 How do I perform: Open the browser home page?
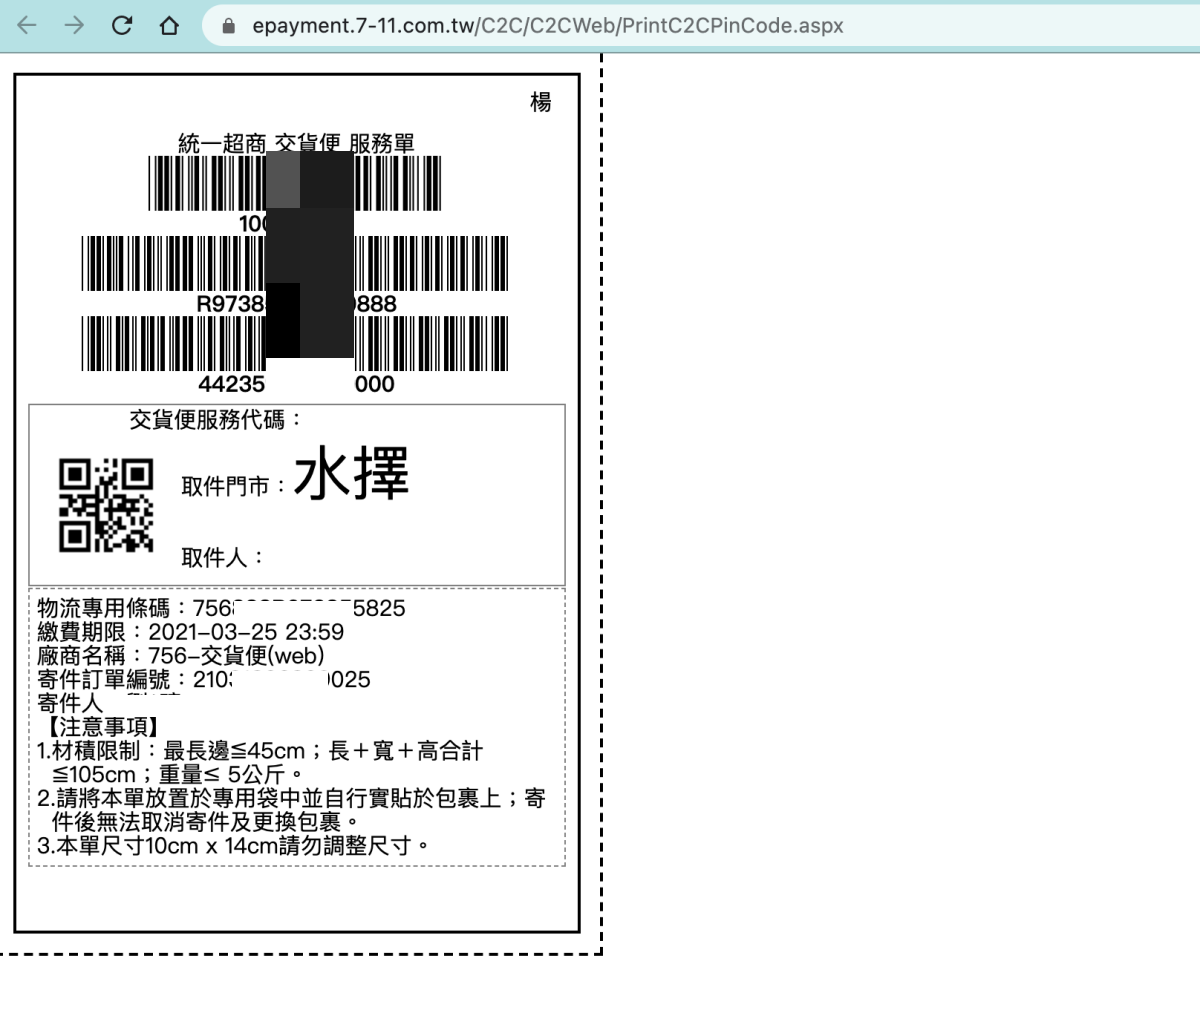coord(169,26)
